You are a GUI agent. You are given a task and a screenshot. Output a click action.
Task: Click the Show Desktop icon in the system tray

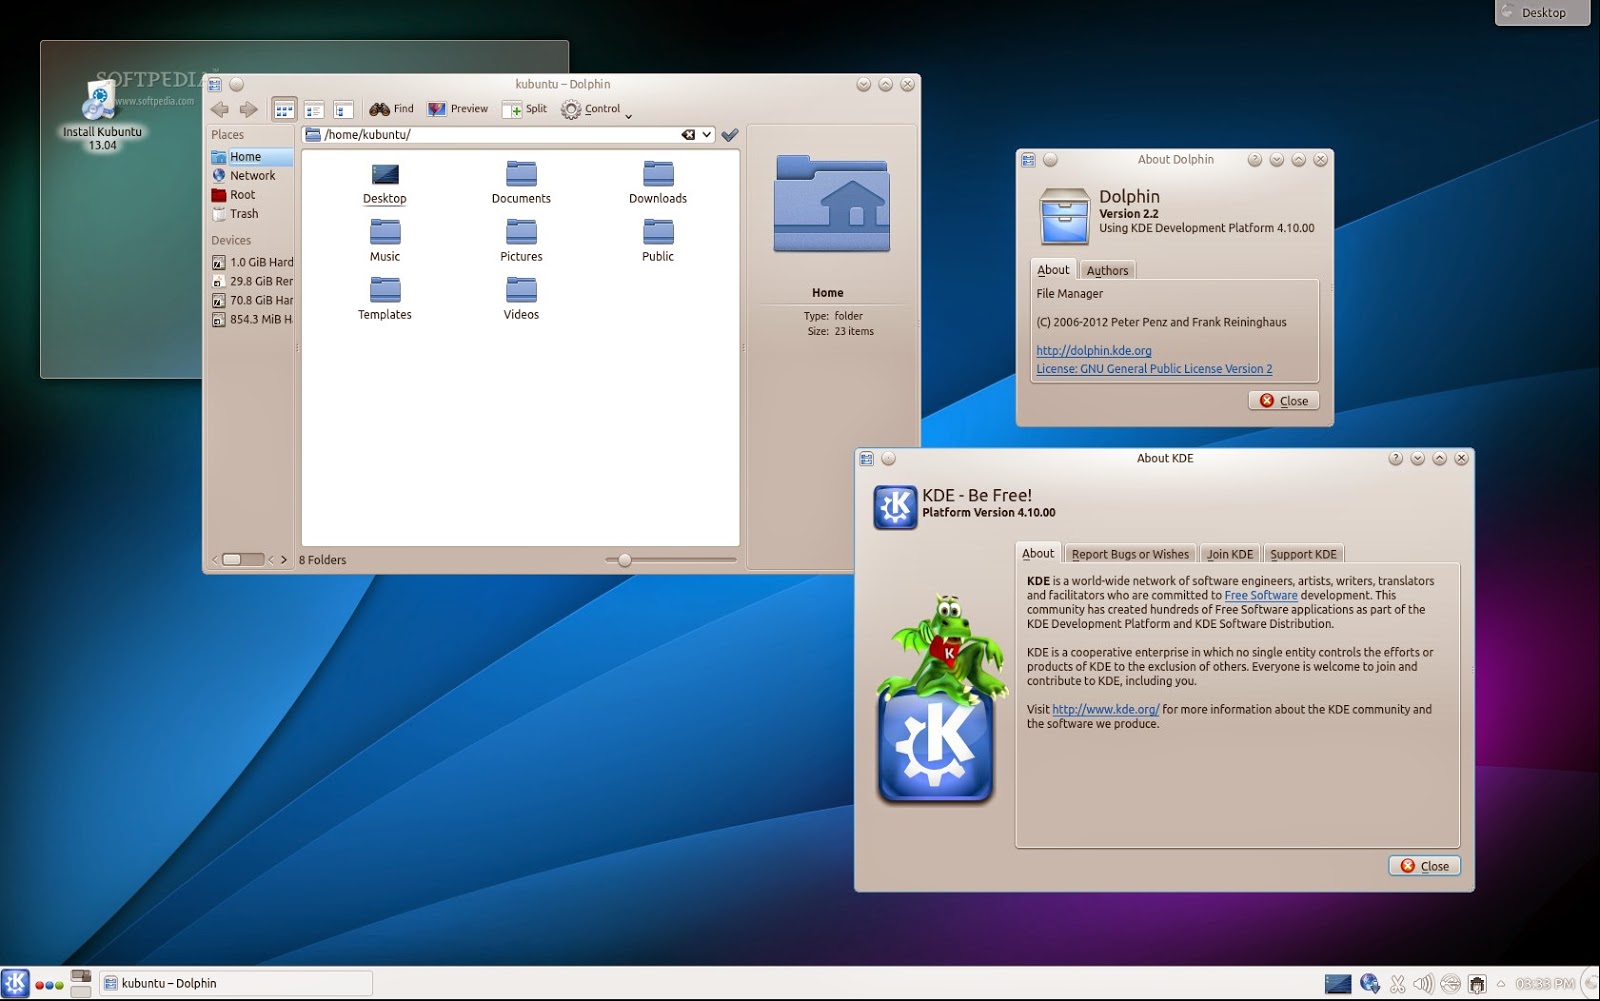pos(1338,984)
